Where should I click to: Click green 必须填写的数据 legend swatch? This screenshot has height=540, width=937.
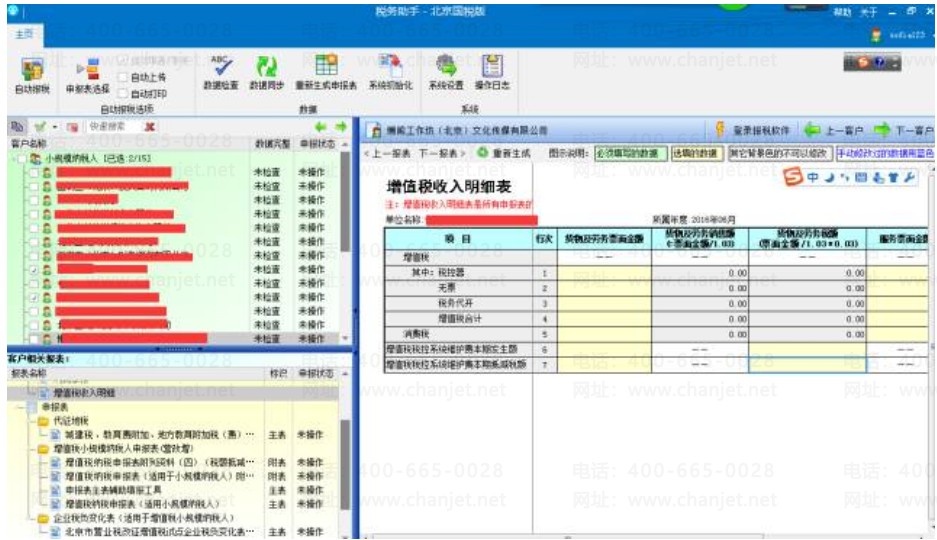[x=630, y=154]
